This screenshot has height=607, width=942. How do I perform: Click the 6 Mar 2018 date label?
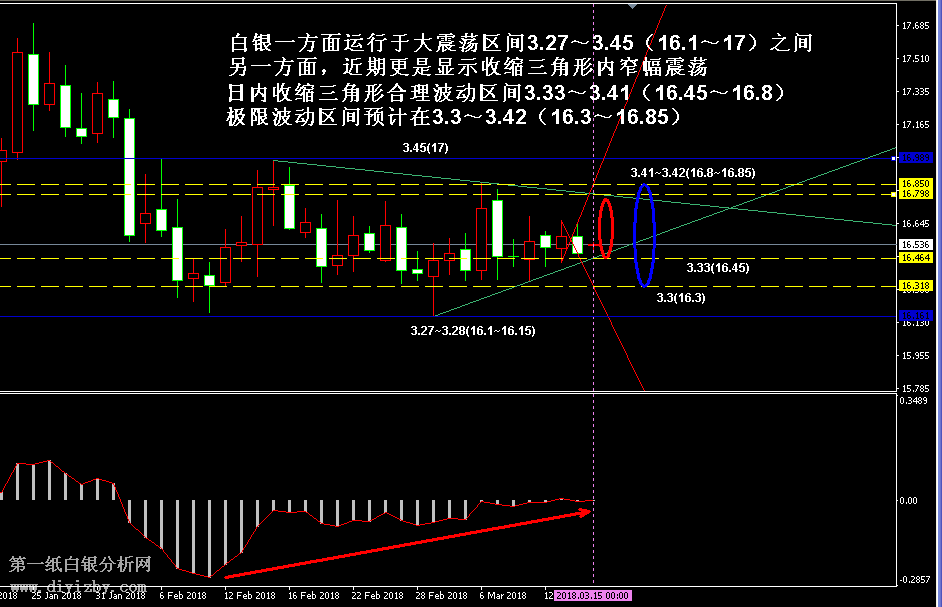pos(503,596)
